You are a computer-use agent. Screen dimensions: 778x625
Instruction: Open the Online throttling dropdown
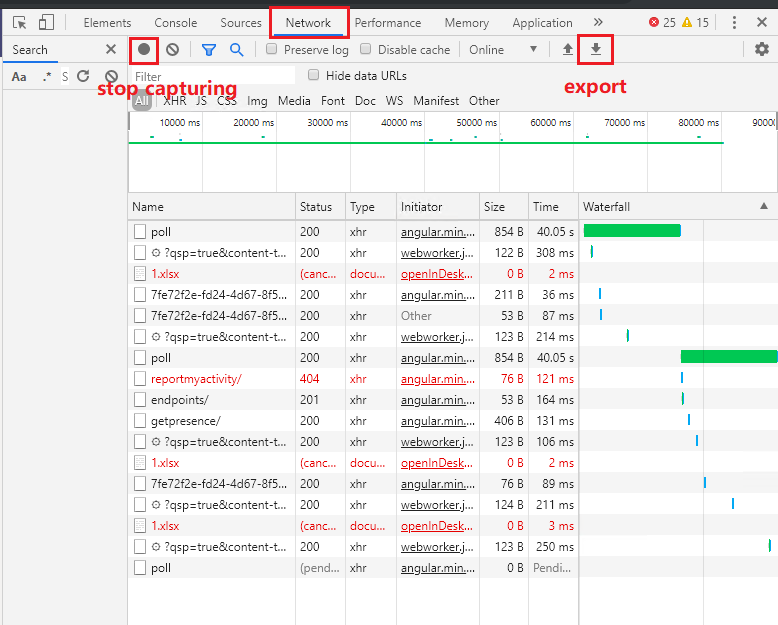[x=503, y=49]
